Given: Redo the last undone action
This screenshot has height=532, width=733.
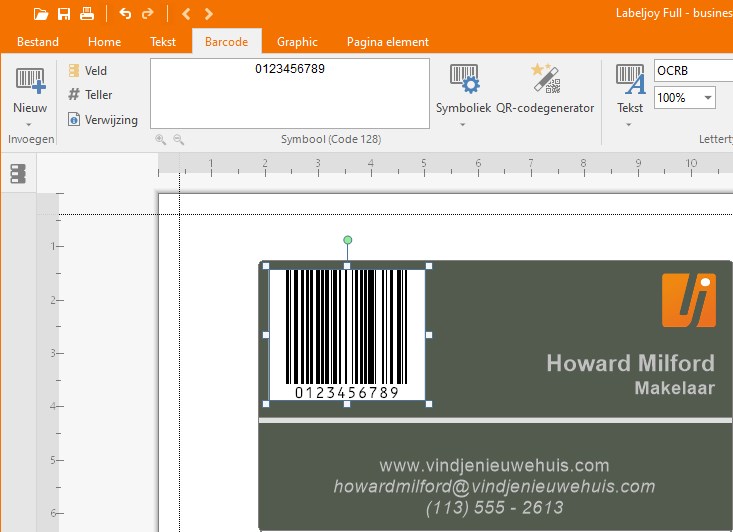Looking at the screenshot, I should click(x=148, y=14).
